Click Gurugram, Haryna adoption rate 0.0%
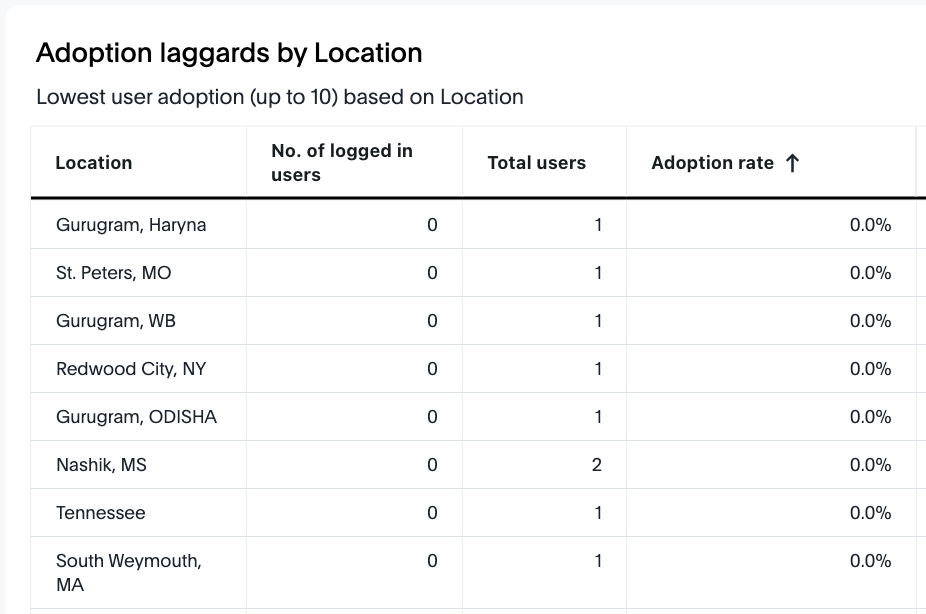The width and height of the screenshot is (926, 614). pos(870,225)
